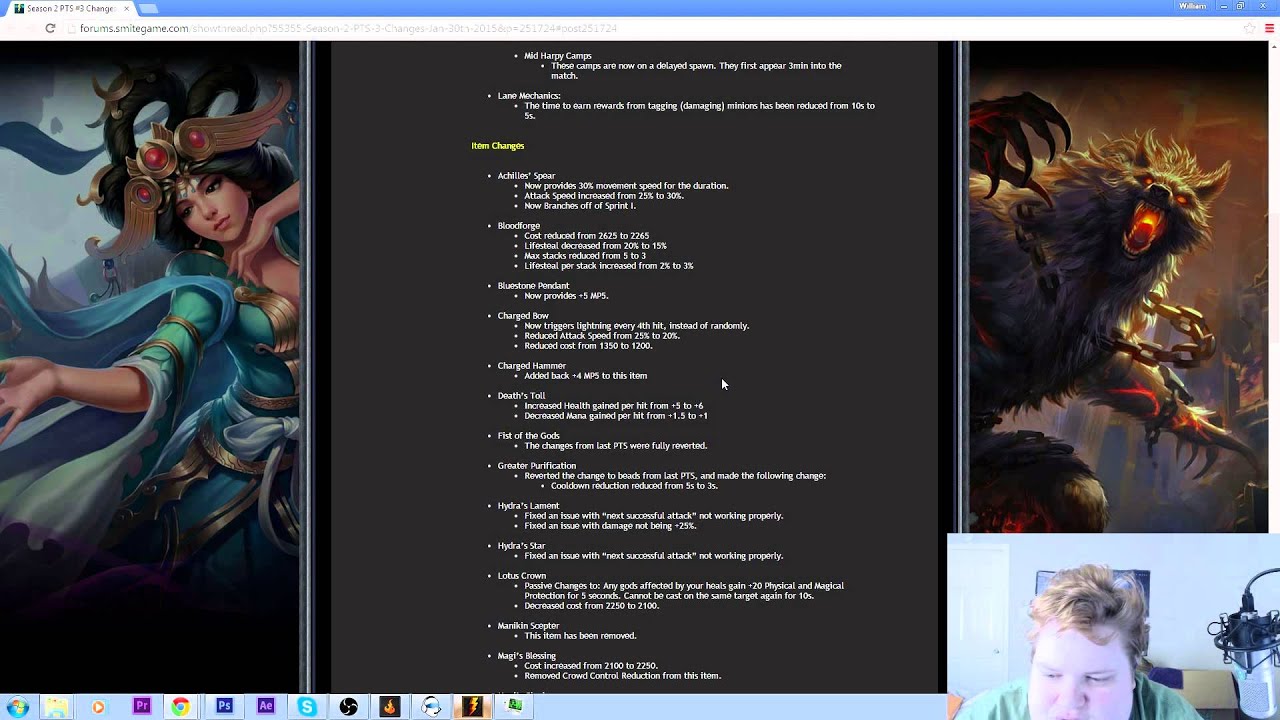
Task: Open the headset voice chat taskbar icon
Action: click(431, 707)
